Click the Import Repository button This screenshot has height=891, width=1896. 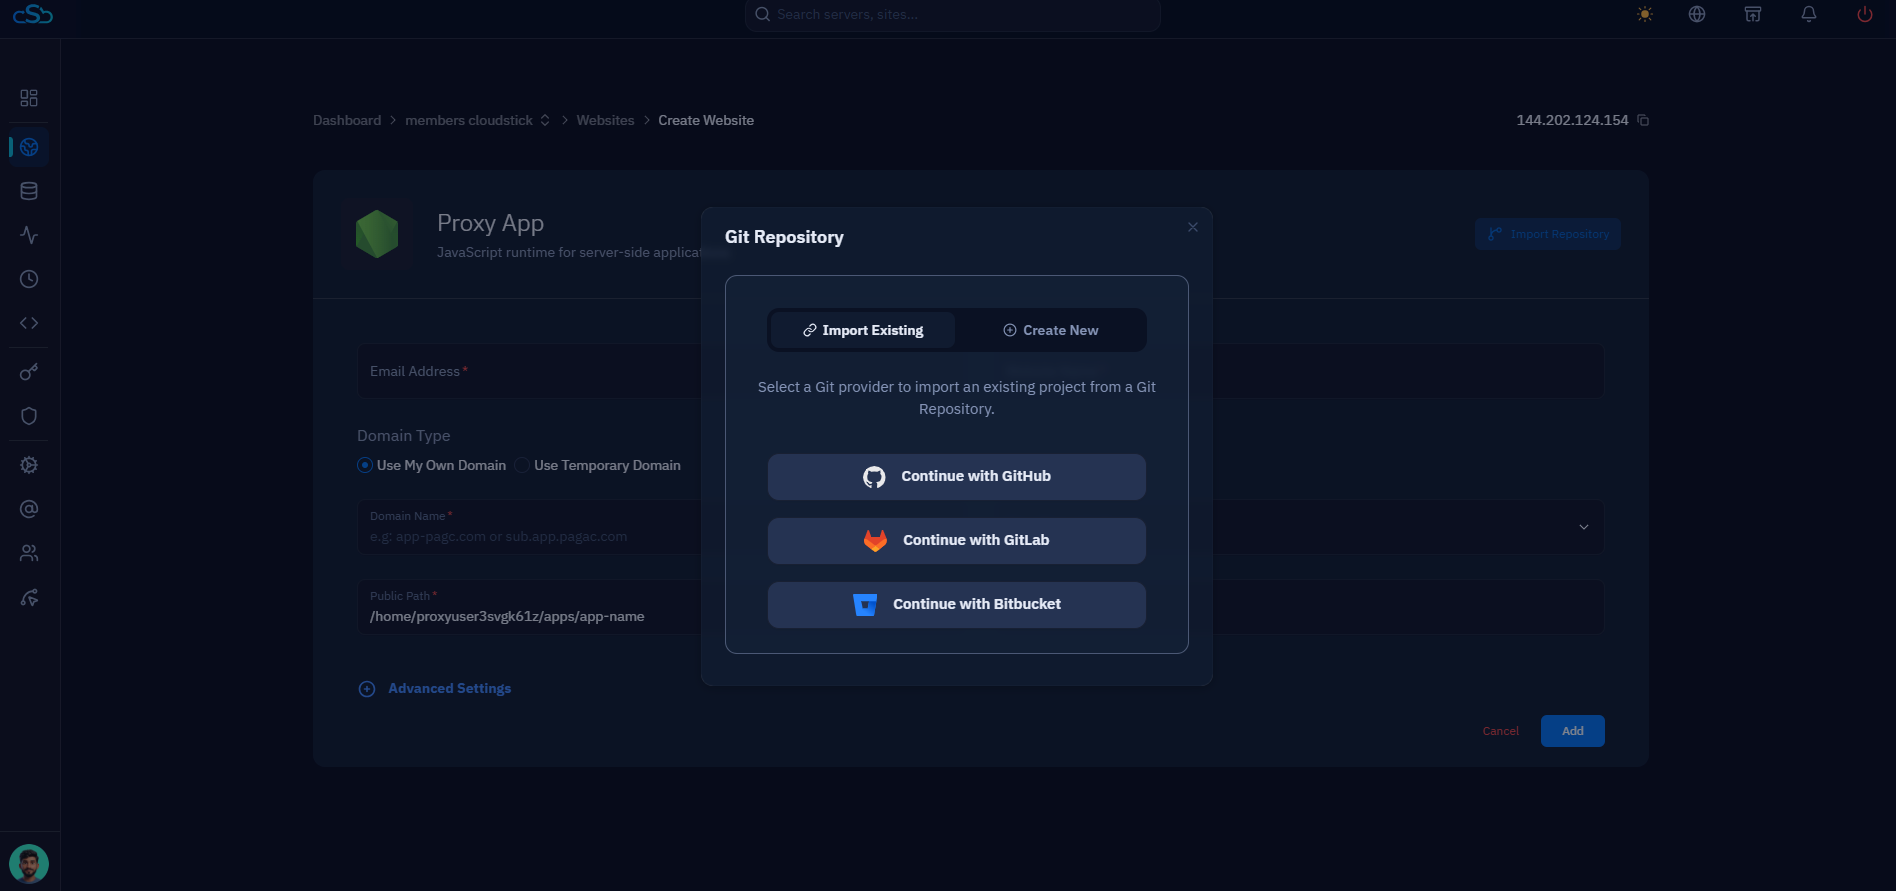click(1548, 234)
